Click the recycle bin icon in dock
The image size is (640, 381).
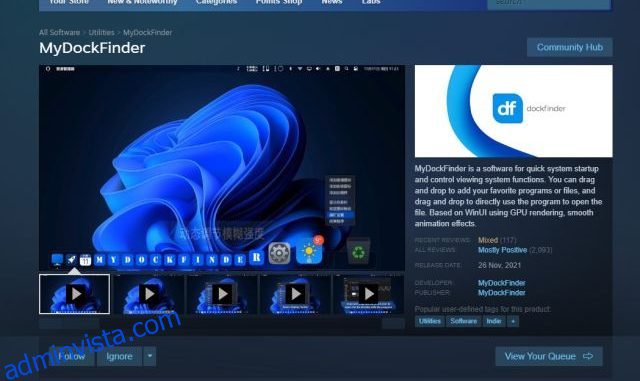pos(358,252)
